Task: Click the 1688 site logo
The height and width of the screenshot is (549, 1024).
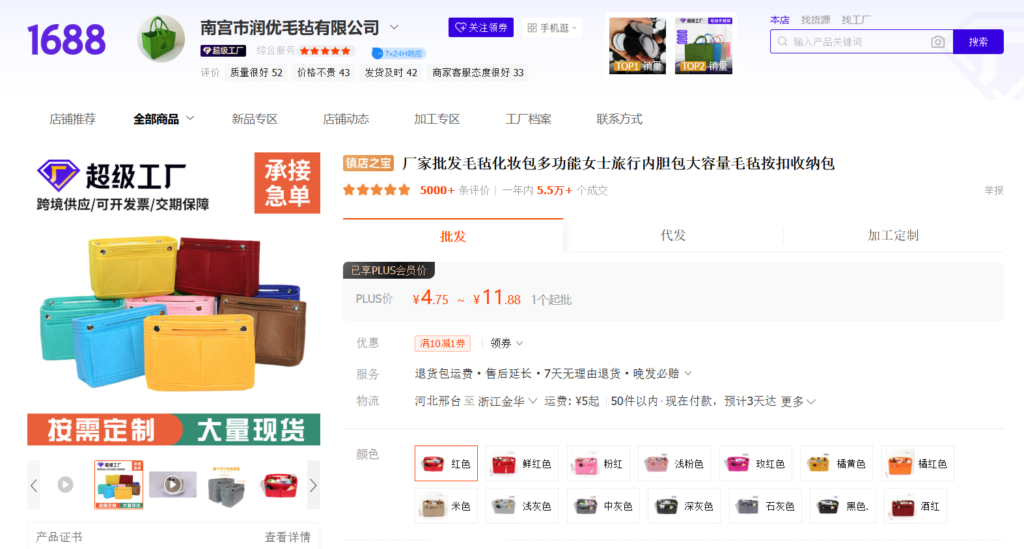Action: tap(66, 40)
